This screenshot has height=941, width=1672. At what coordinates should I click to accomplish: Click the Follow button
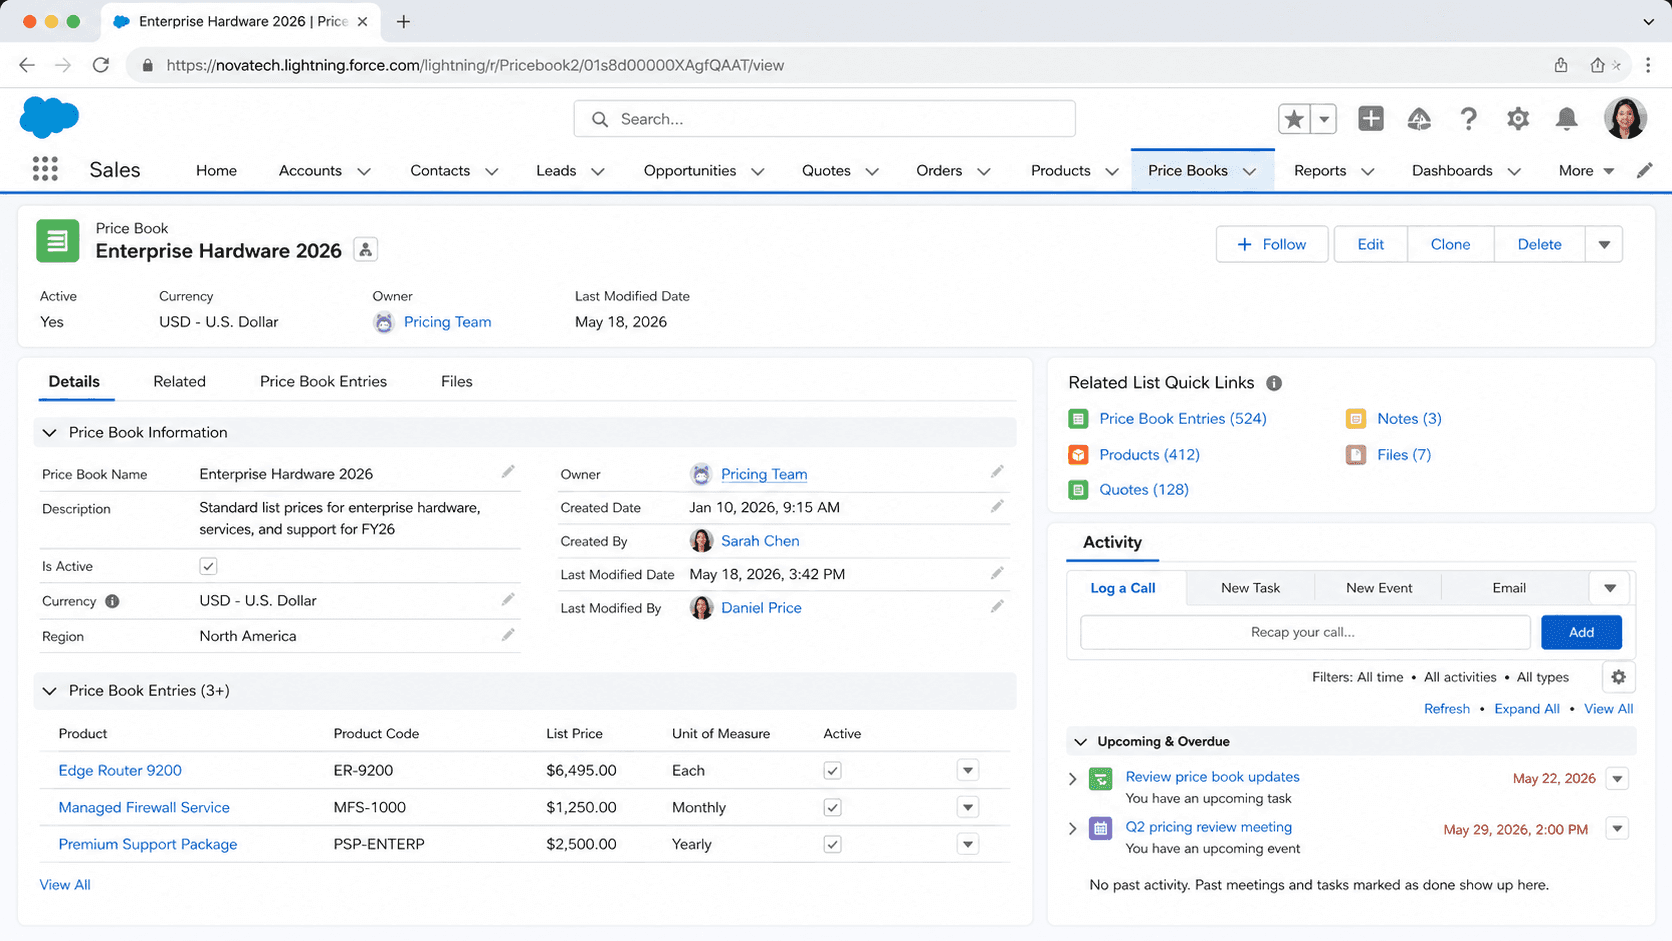pos(1272,244)
